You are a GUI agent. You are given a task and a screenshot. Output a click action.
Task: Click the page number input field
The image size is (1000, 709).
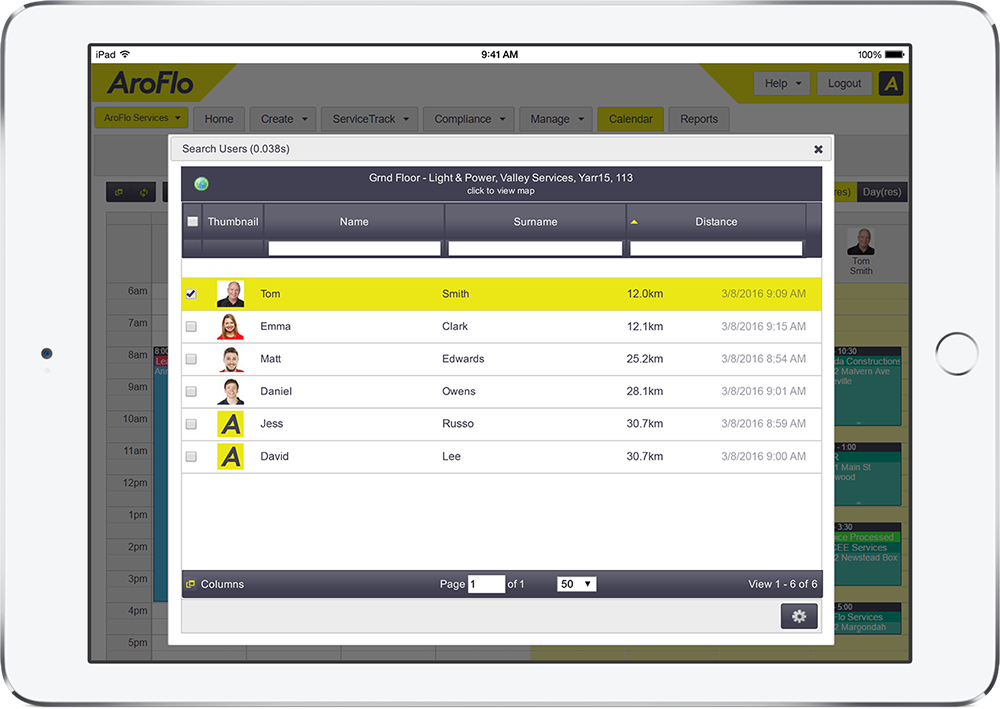pyautogui.click(x=486, y=584)
